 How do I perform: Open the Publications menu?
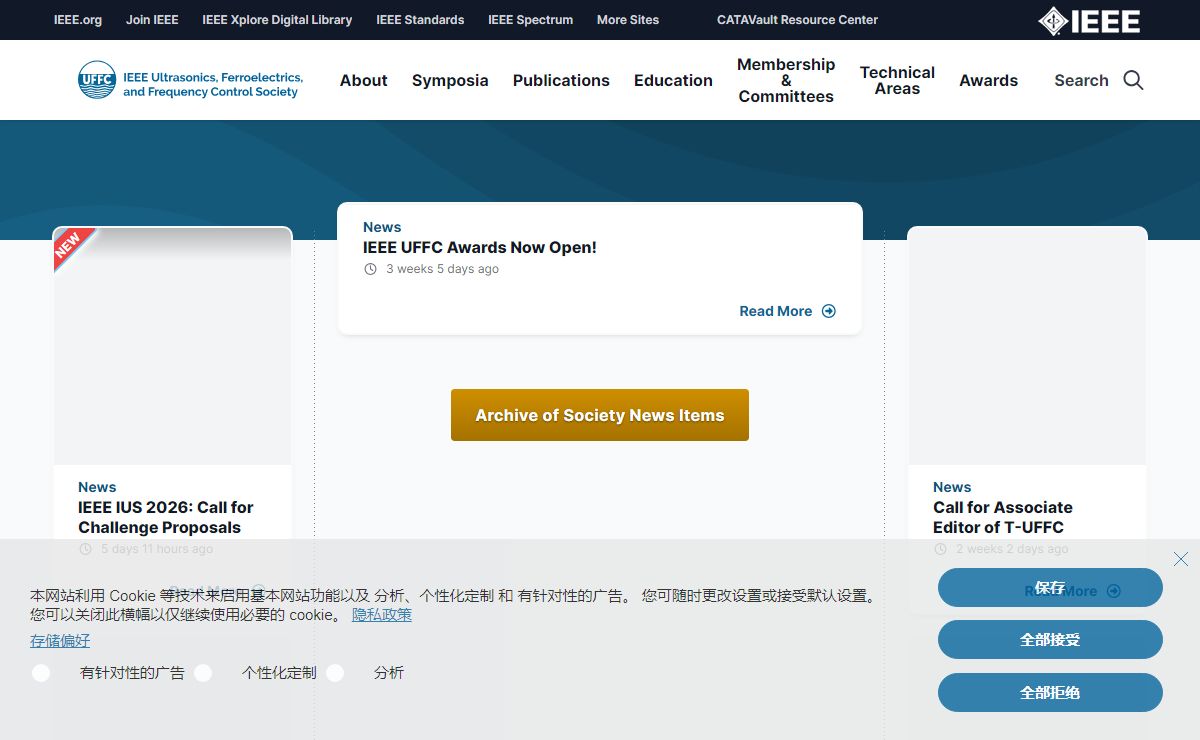coord(561,80)
